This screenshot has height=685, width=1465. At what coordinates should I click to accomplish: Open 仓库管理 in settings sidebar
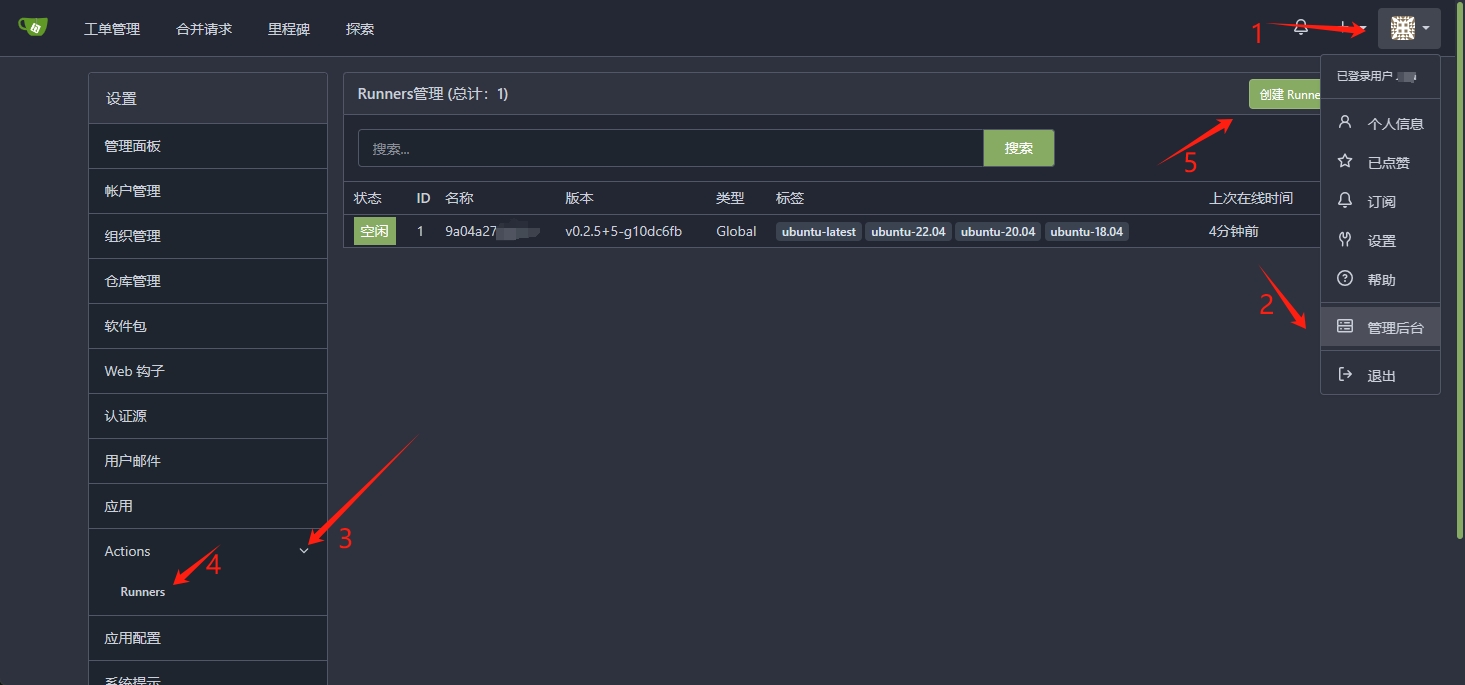pyautogui.click(x=132, y=281)
